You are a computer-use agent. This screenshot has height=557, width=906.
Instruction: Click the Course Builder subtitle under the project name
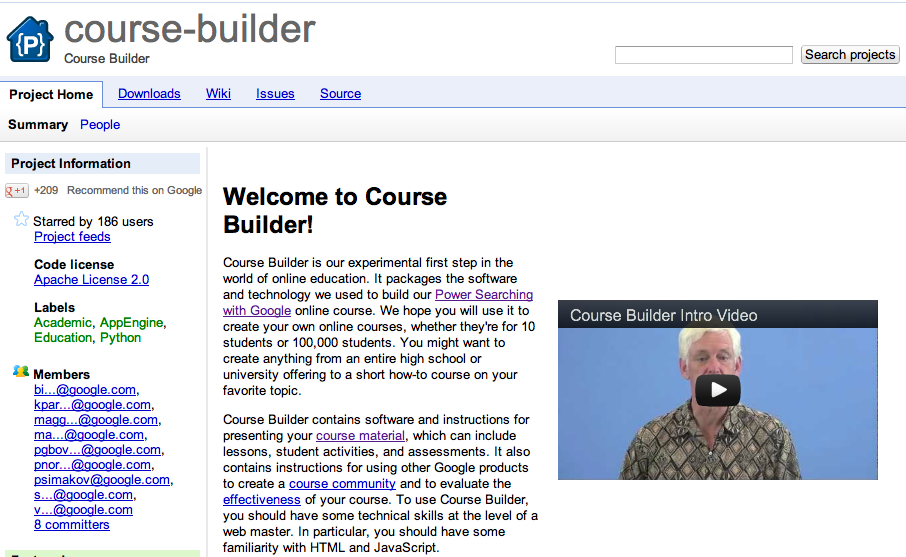coord(107,59)
